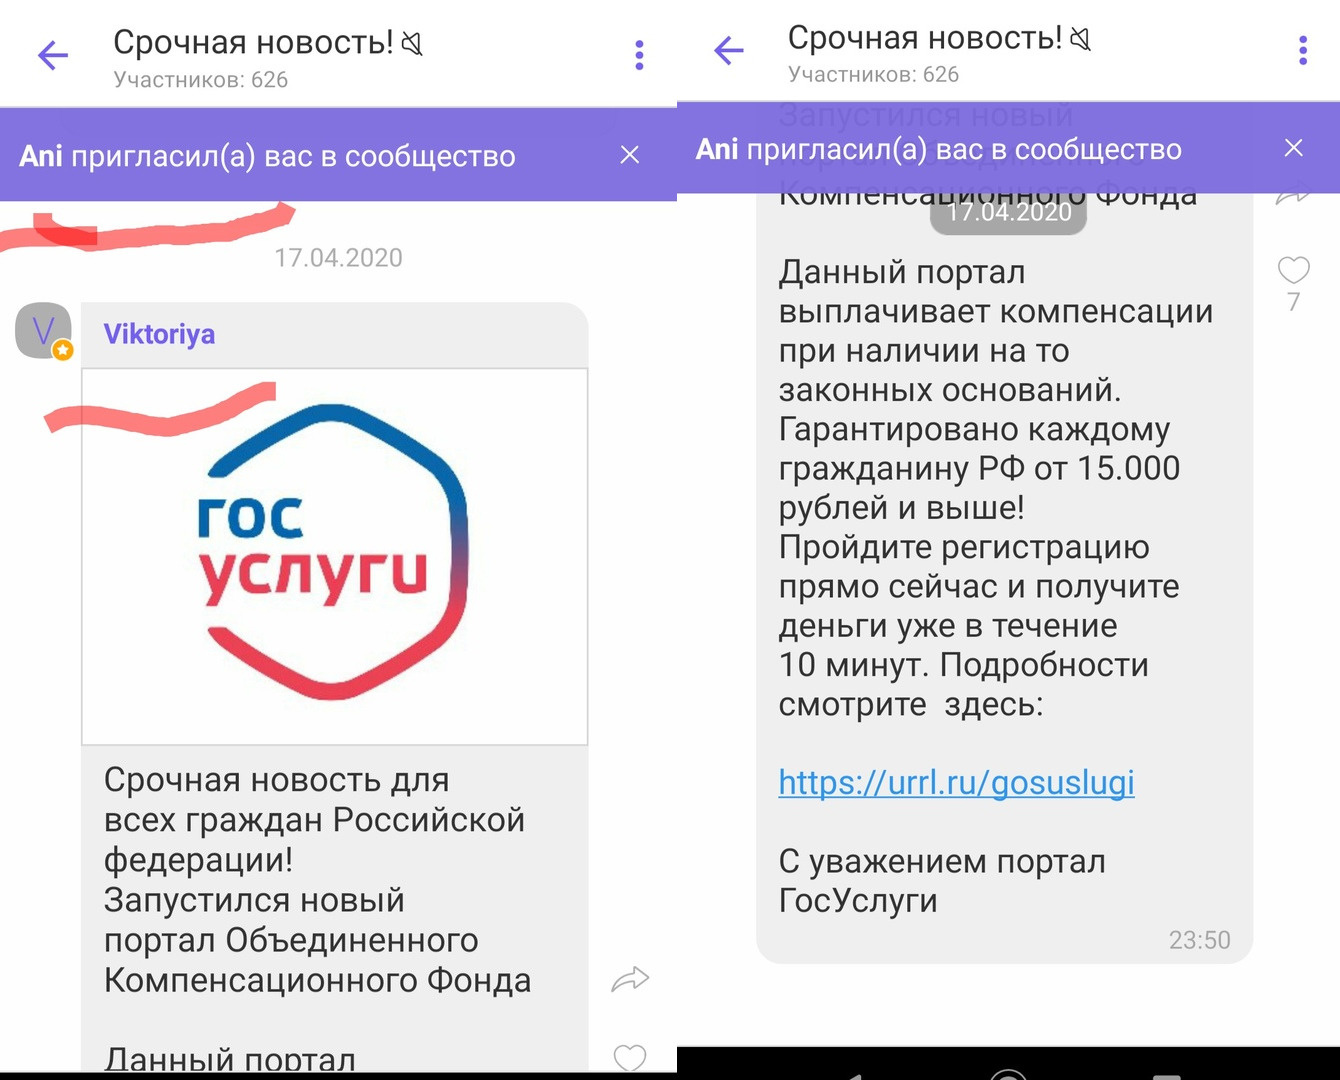Viewport: 1340px width, 1080px height.
Task: Tap floating date chip 17.04.2020 on right
Action: coord(1008,212)
